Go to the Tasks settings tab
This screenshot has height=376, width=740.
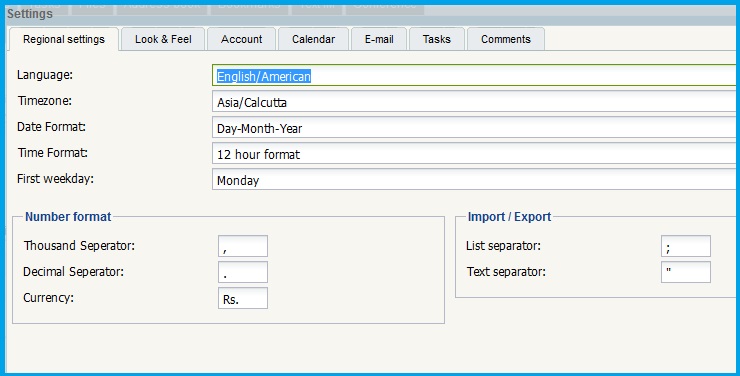pos(437,39)
